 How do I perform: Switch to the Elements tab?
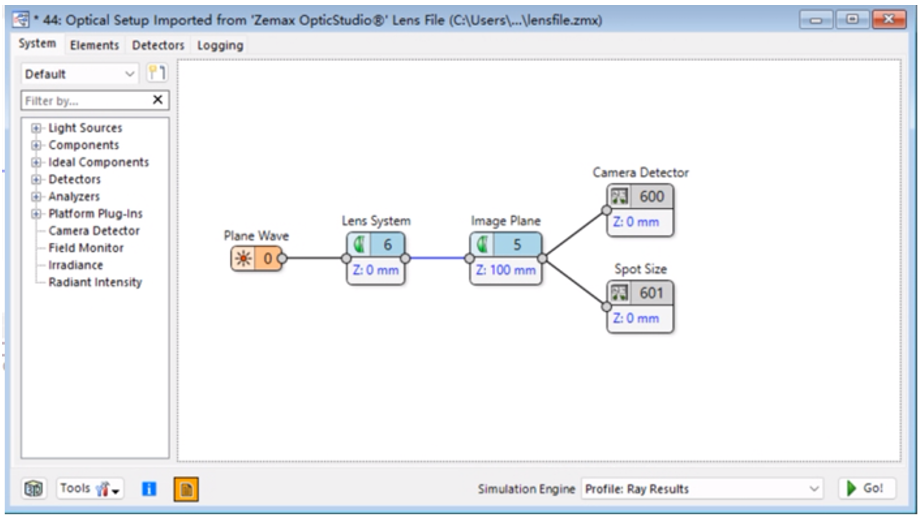(x=94, y=45)
